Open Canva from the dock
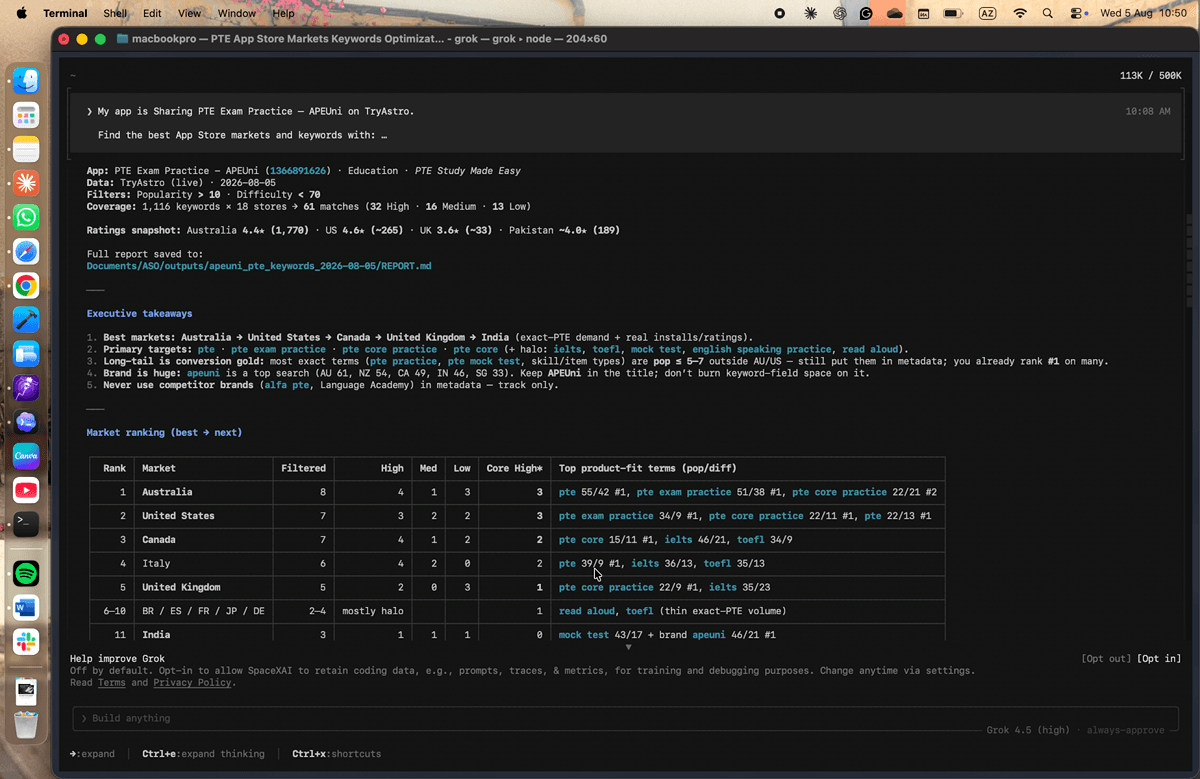Image resolution: width=1200 pixels, height=779 pixels. click(26, 456)
